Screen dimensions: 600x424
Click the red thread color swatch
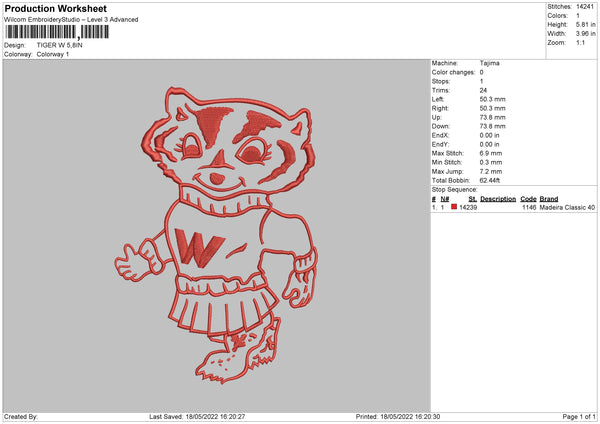coord(454,207)
